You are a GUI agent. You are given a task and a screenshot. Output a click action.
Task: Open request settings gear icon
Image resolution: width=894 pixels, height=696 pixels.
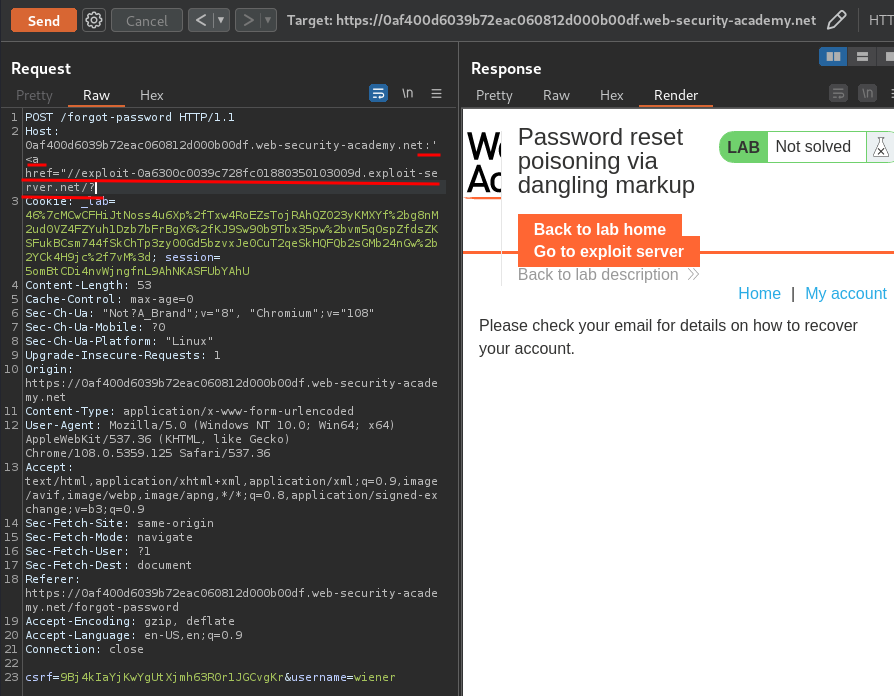(94, 21)
